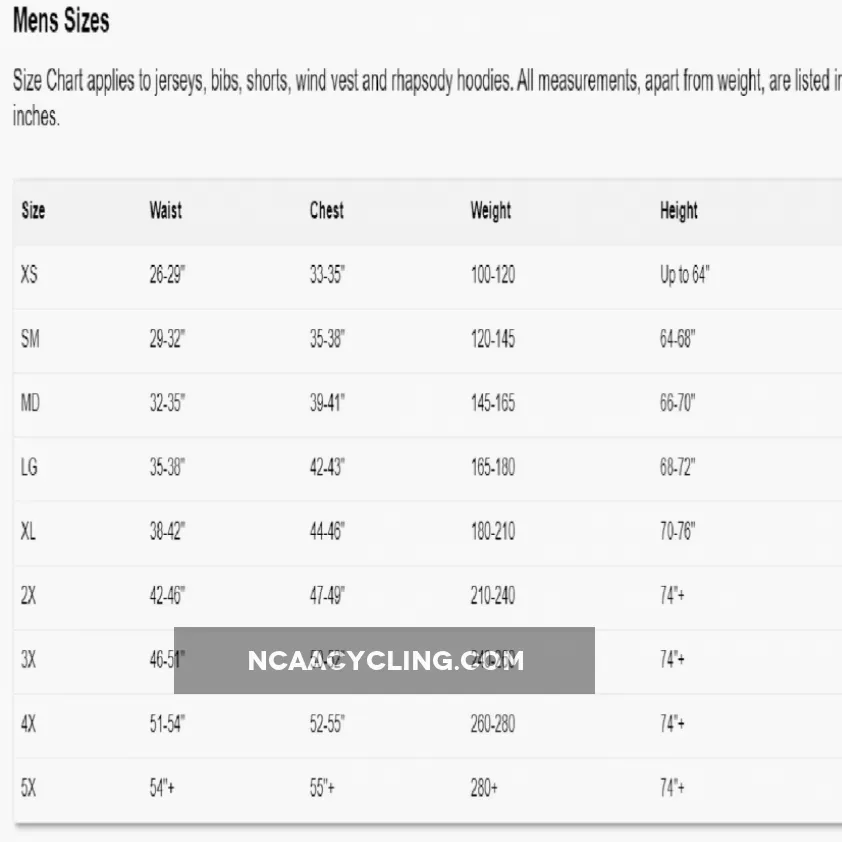
Task: Click the 39-41" chest value
Action: 327,403
